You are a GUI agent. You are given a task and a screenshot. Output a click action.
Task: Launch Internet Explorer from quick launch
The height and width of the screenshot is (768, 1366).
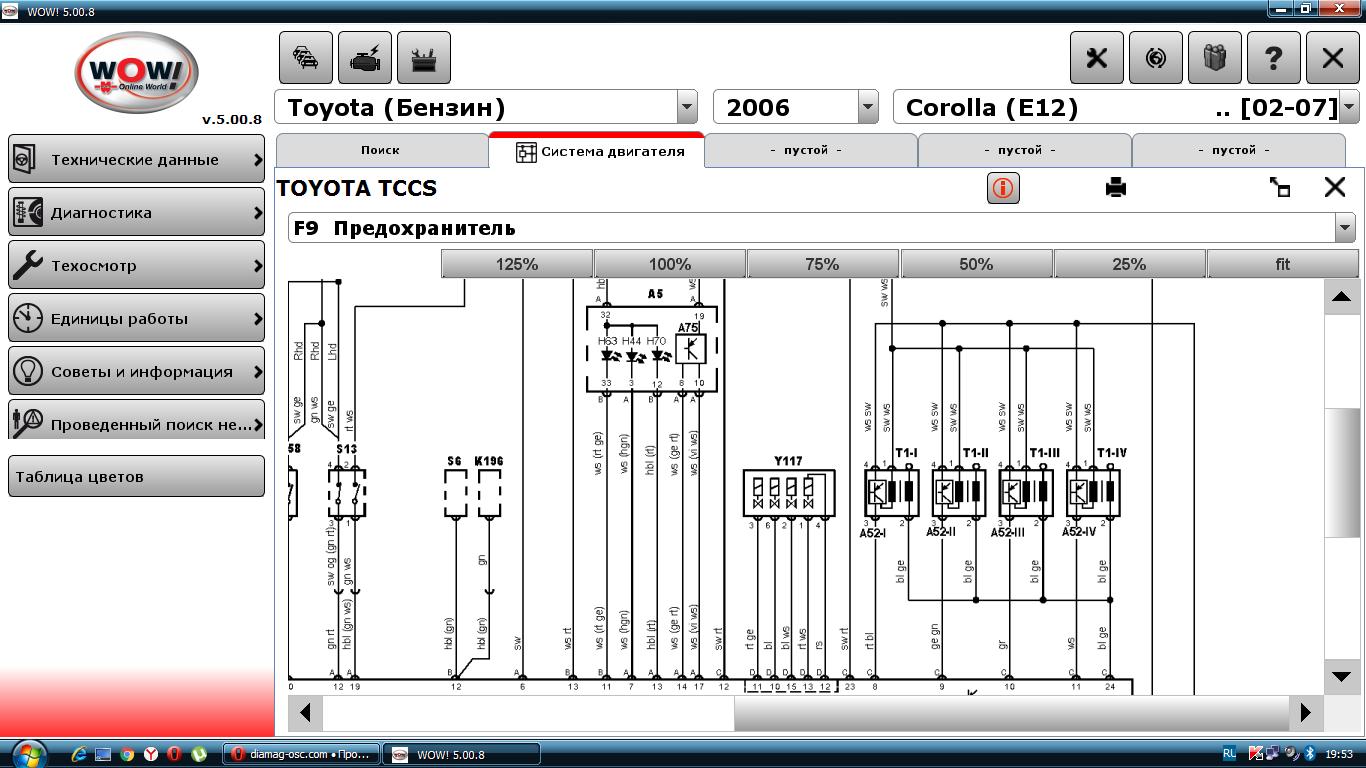(x=78, y=754)
